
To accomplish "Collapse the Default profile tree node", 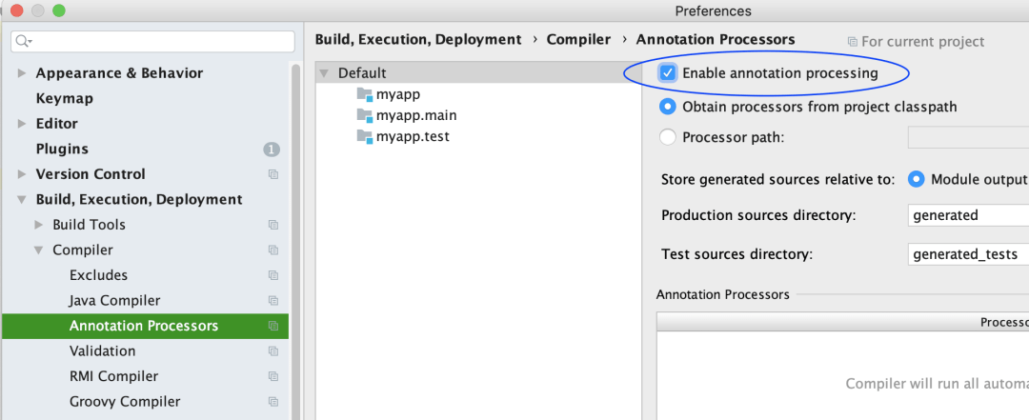I will 324,73.
